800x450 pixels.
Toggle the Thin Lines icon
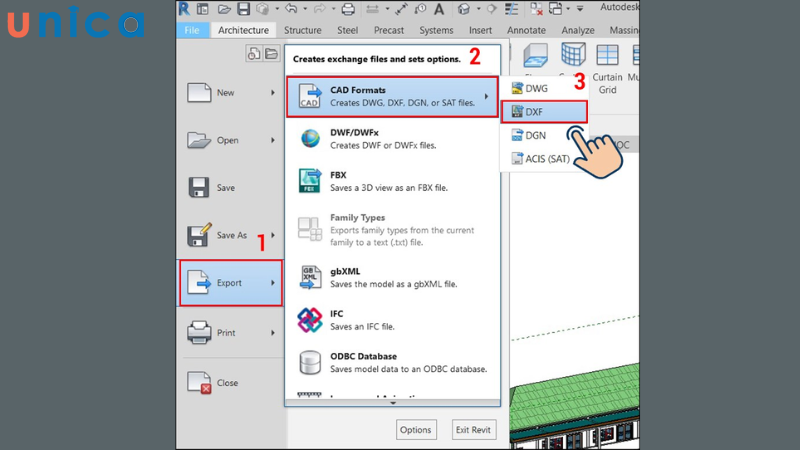pos(511,9)
